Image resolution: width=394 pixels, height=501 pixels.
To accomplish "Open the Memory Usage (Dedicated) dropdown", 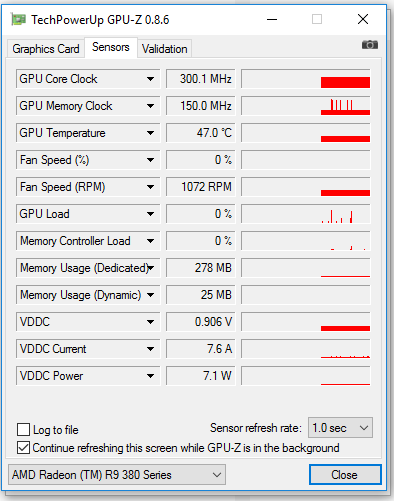I will point(151,268).
